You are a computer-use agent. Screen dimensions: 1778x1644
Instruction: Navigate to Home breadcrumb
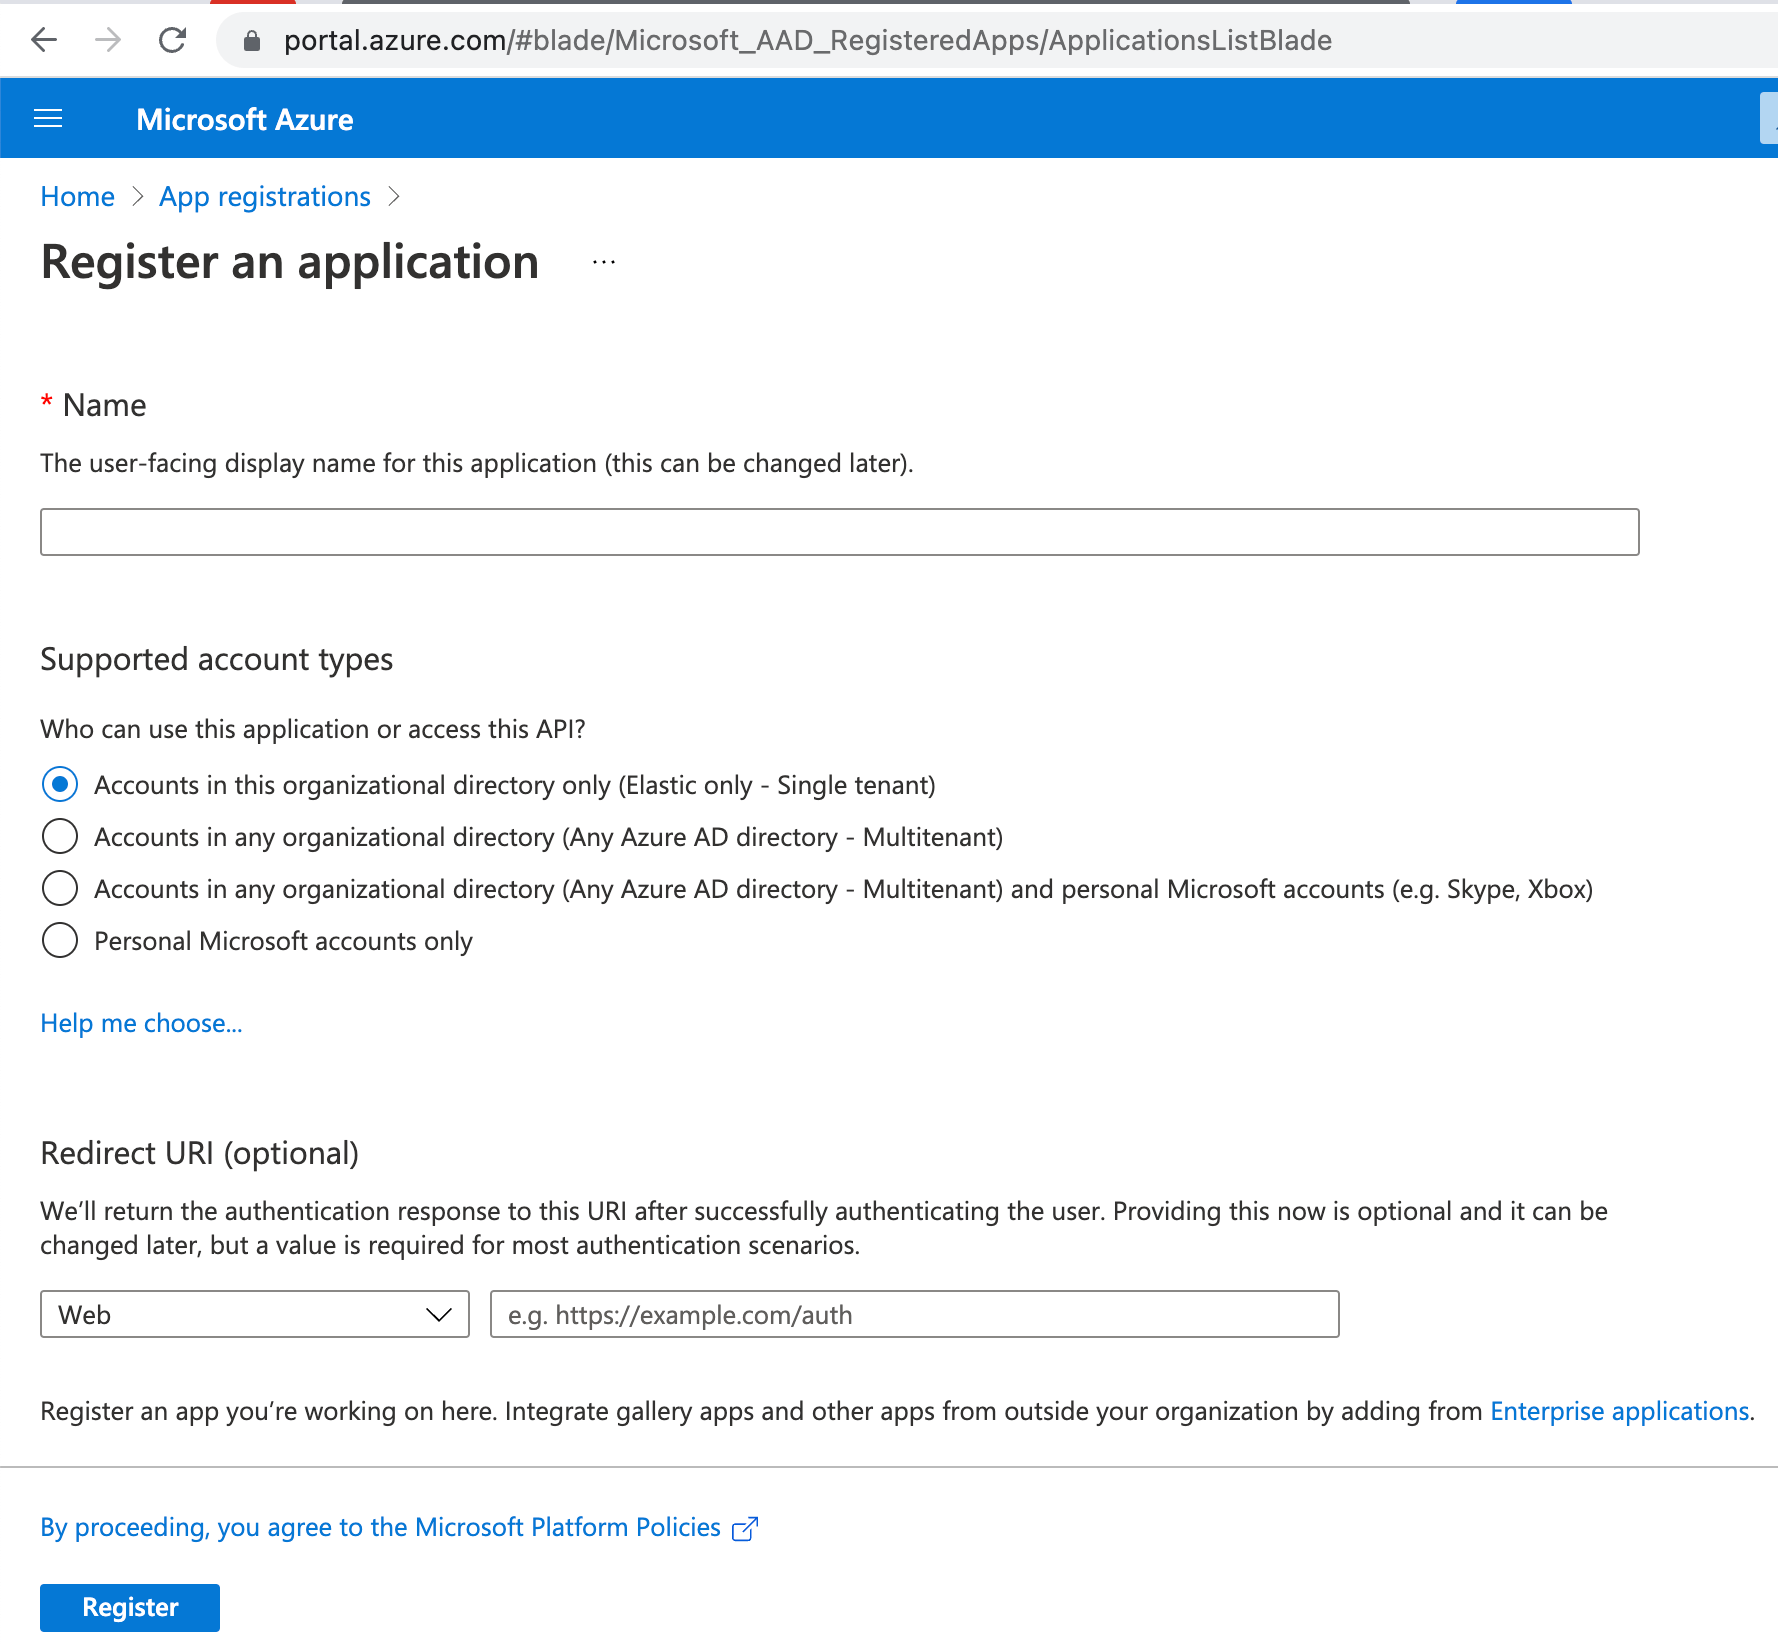click(x=77, y=197)
